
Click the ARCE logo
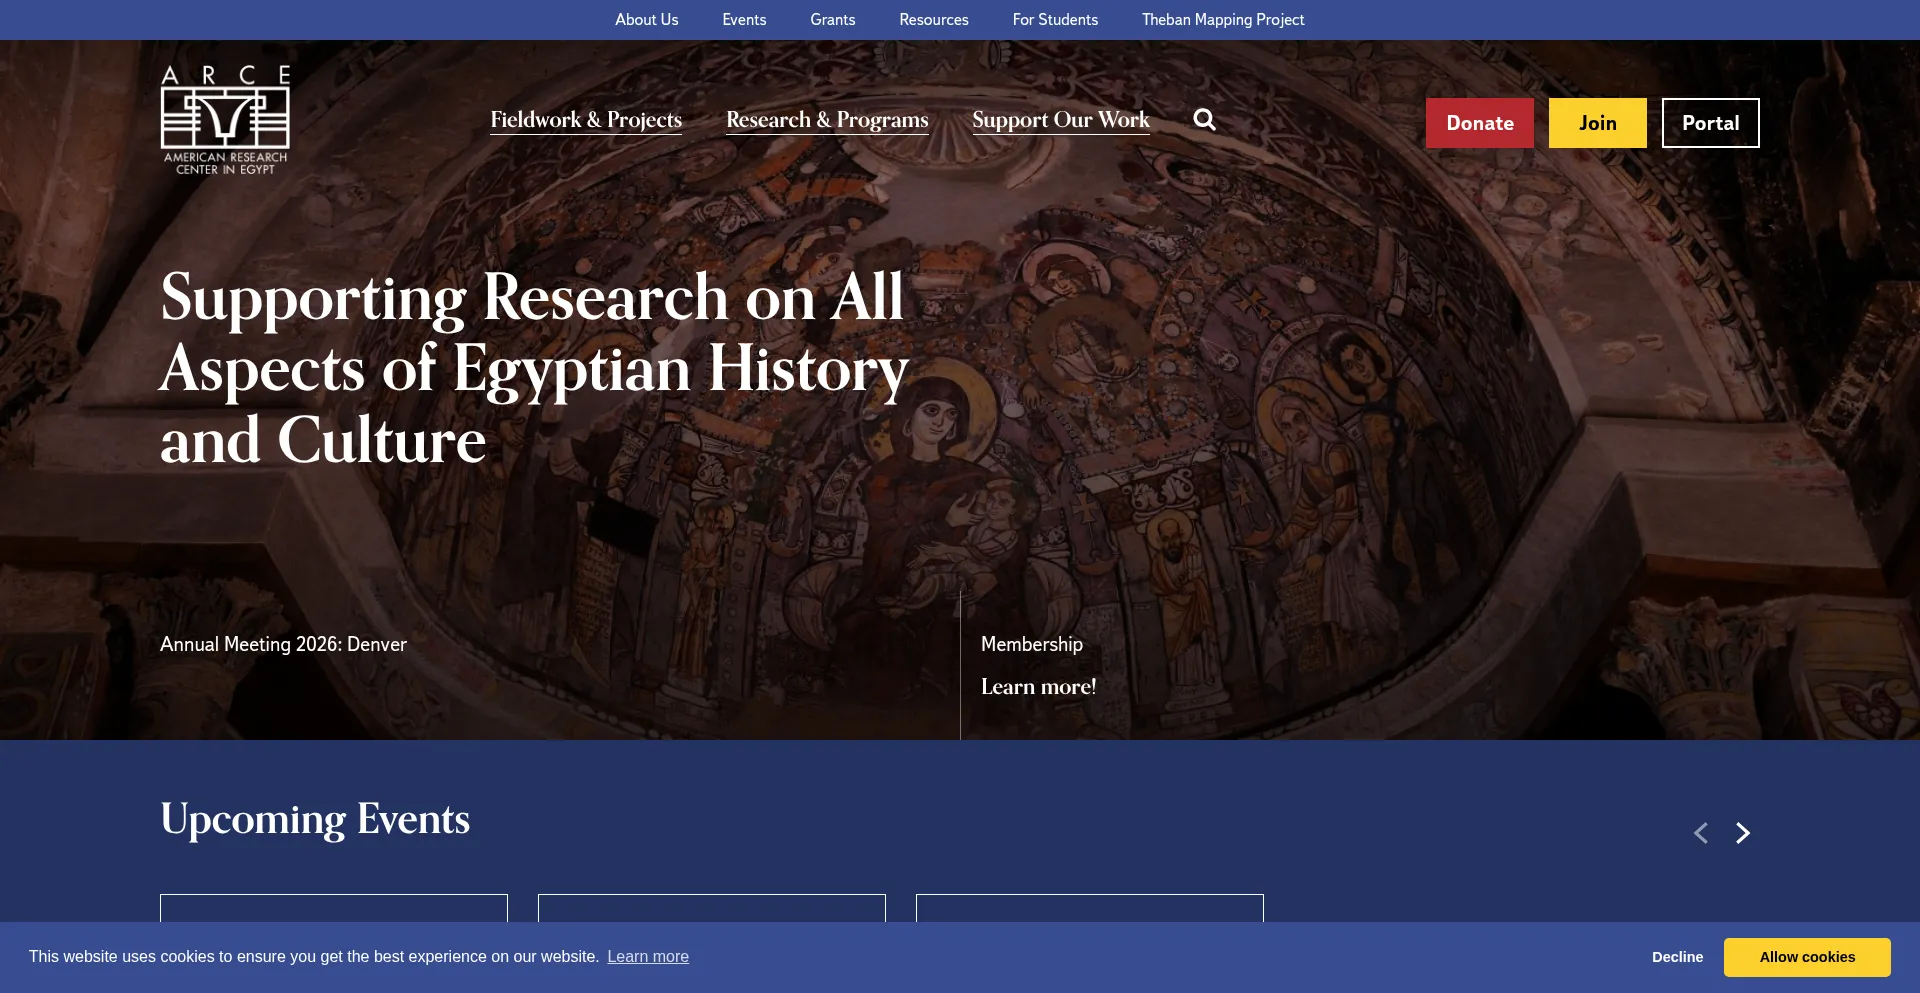pyautogui.click(x=225, y=120)
